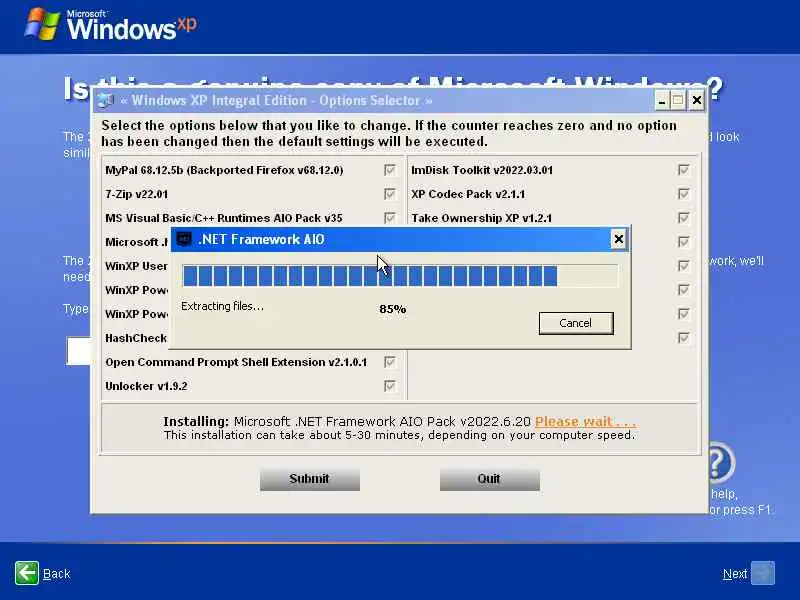Screen dimensions: 800x600
Task: Toggle the MyPal 68.12.5b checkbox
Action: (x=390, y=170)
